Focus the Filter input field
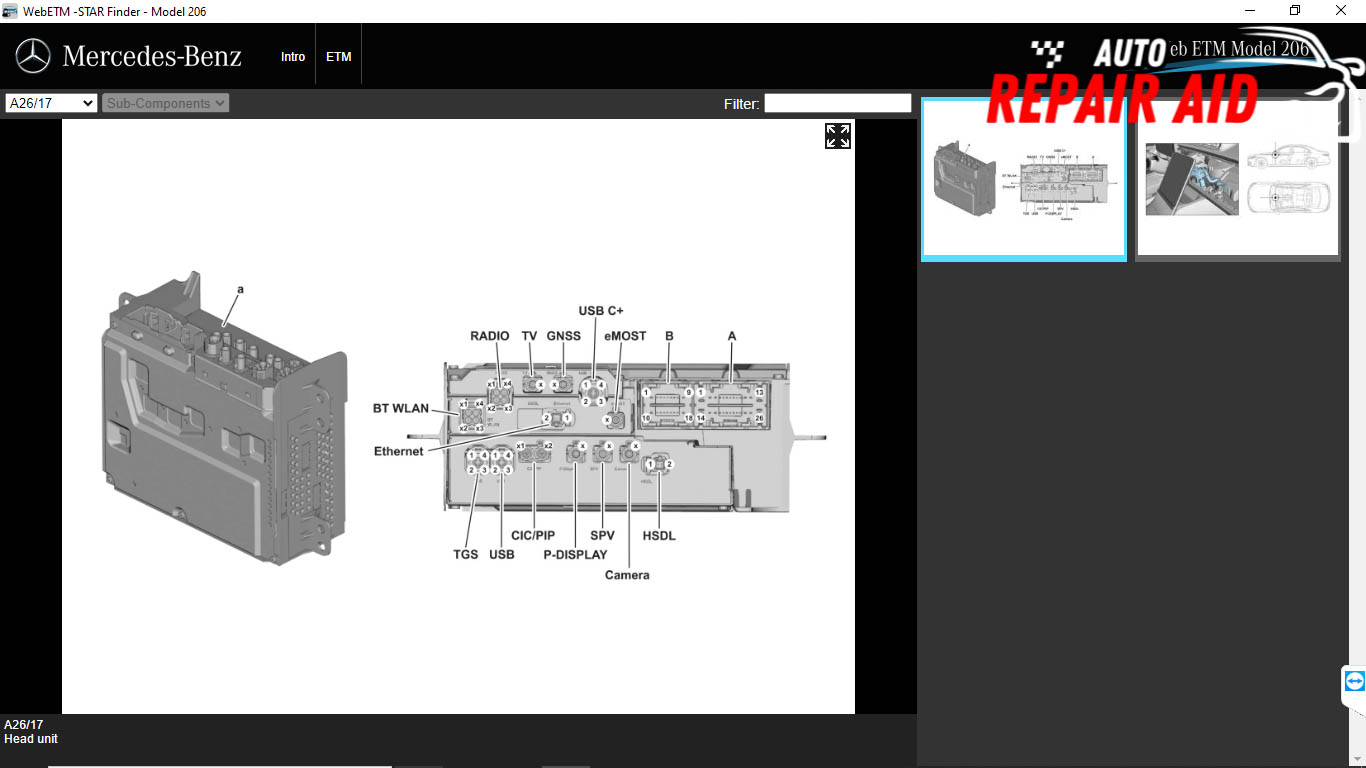This screenshot has width=1366, height=768. coord(838,103)
